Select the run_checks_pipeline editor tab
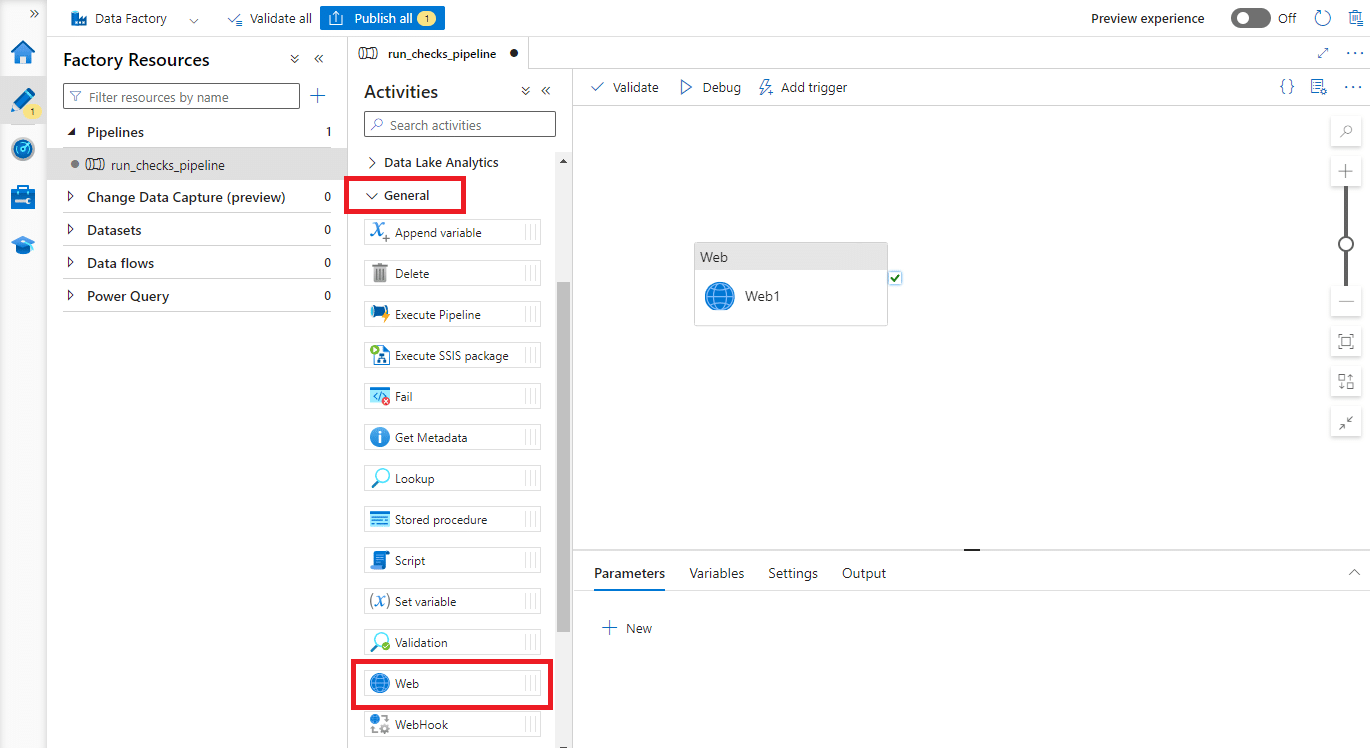This screenshot has width=1370, height=748. tap(438, 53)
